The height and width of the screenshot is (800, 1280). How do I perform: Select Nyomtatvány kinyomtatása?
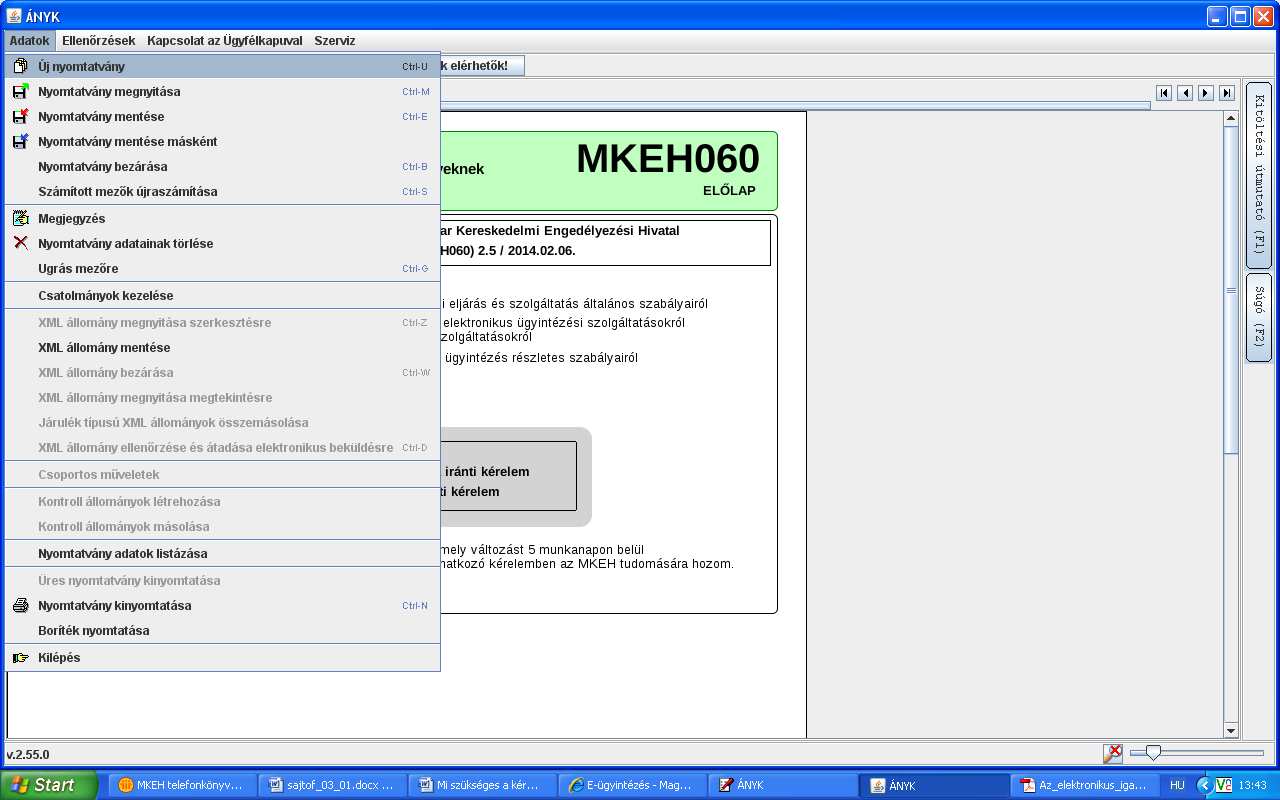point(222,605)
